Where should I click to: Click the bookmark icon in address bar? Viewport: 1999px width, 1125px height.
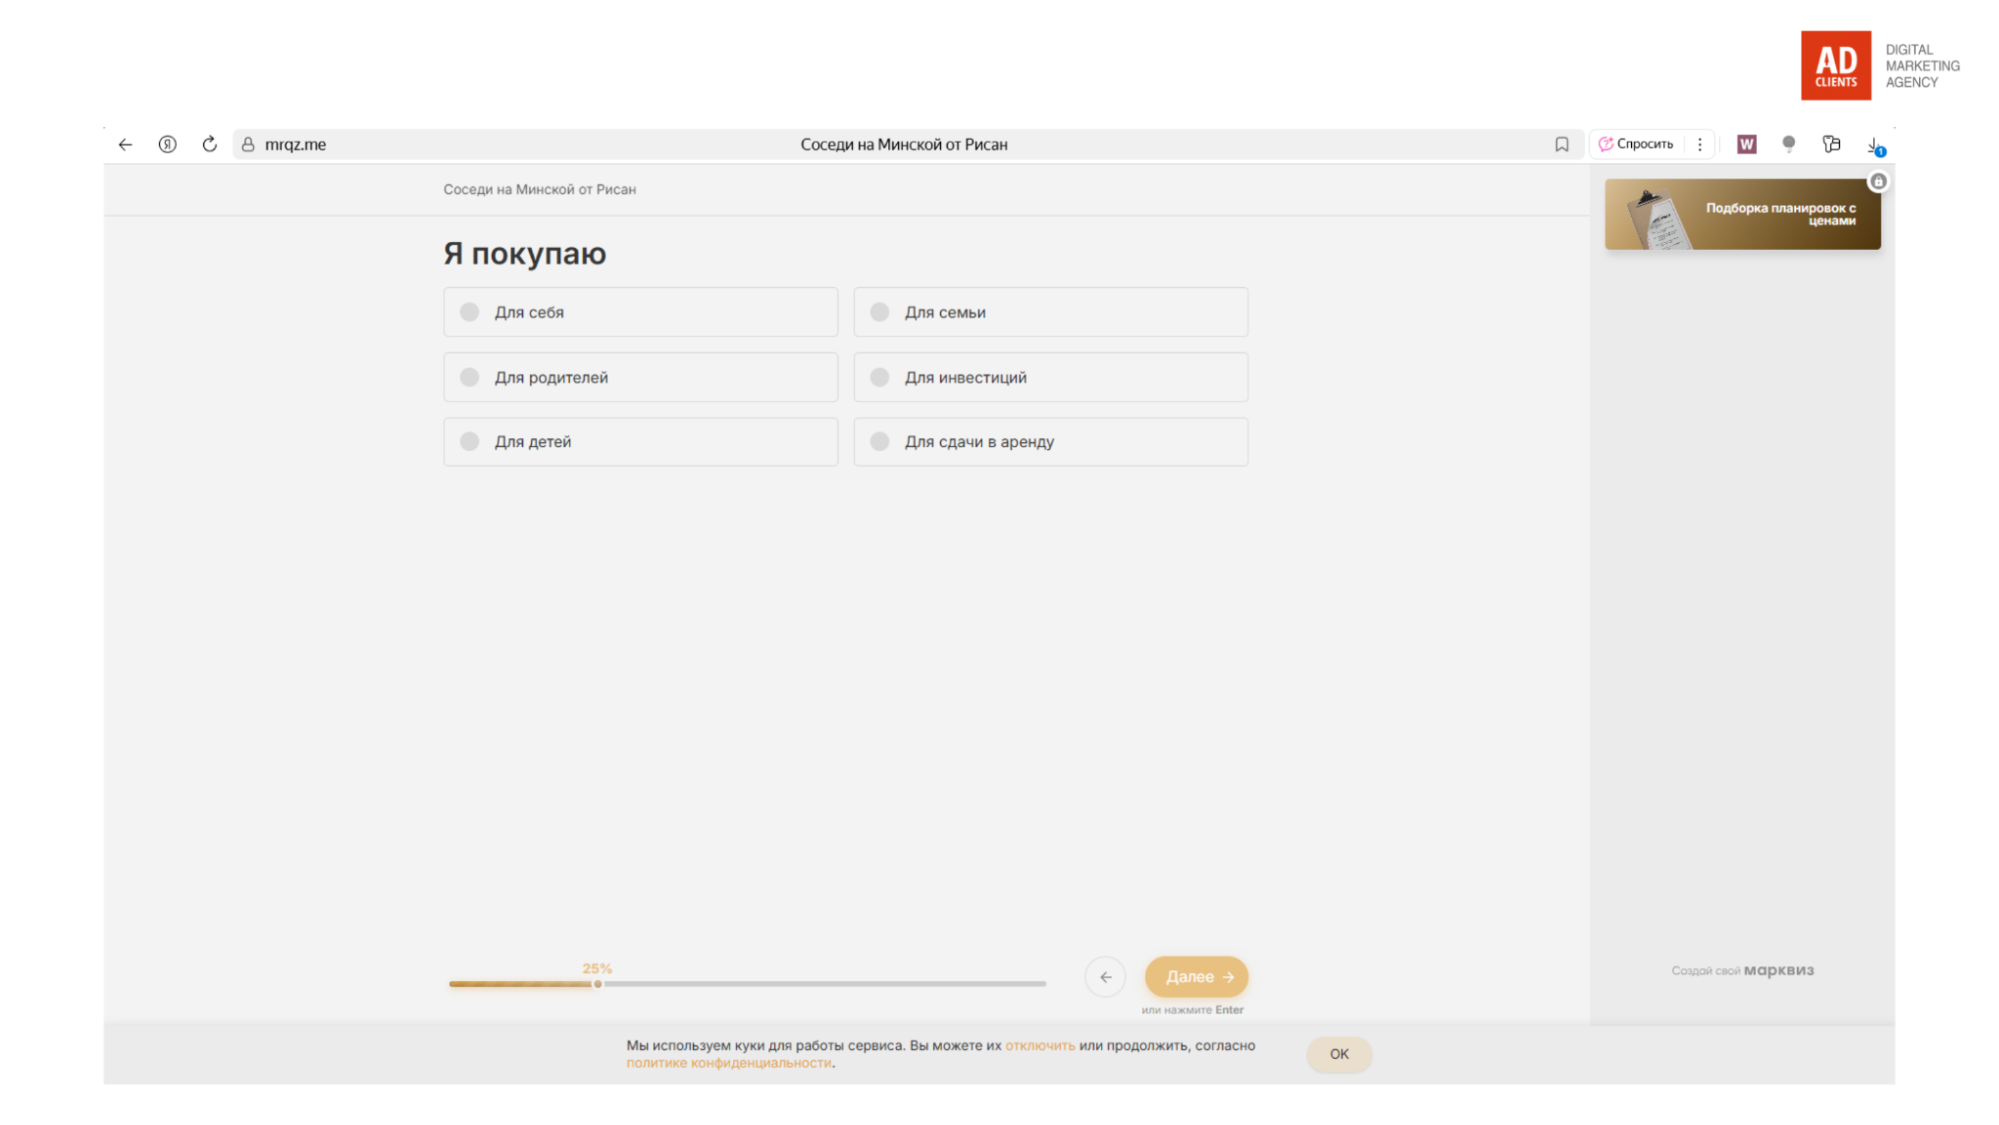click(1561, 144)
